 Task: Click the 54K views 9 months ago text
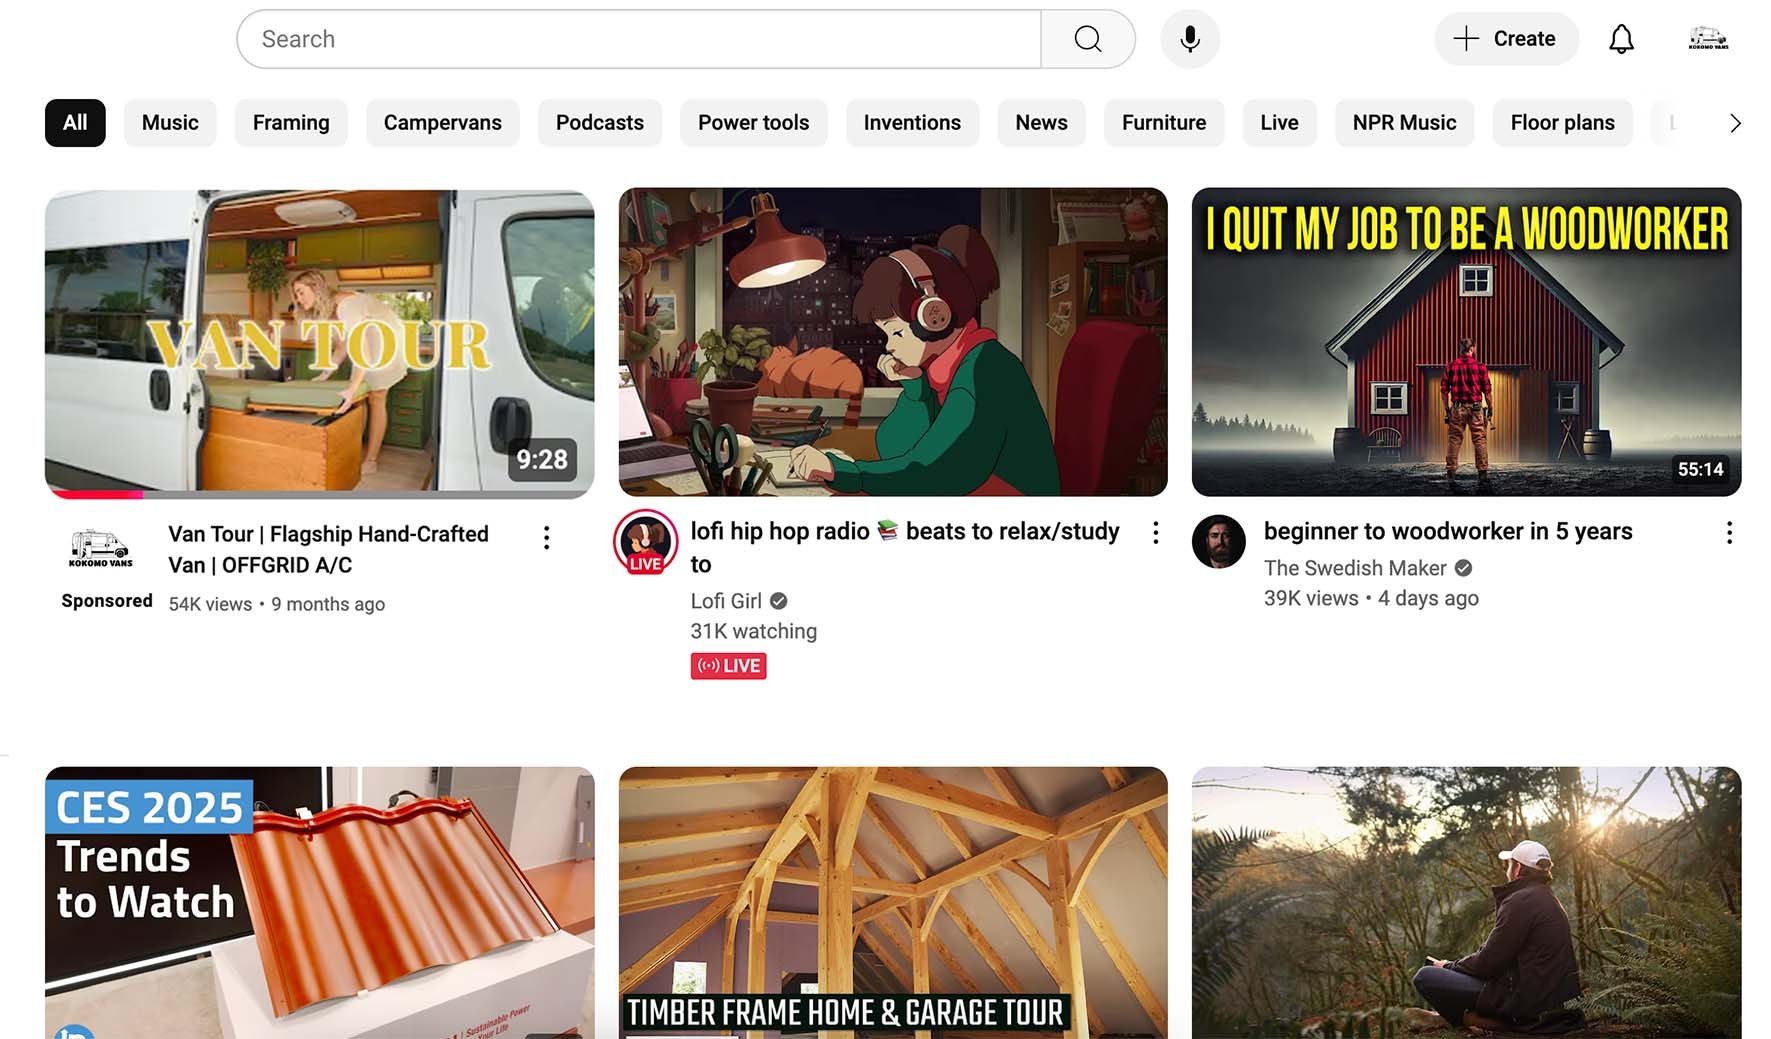tap(277, 604)
